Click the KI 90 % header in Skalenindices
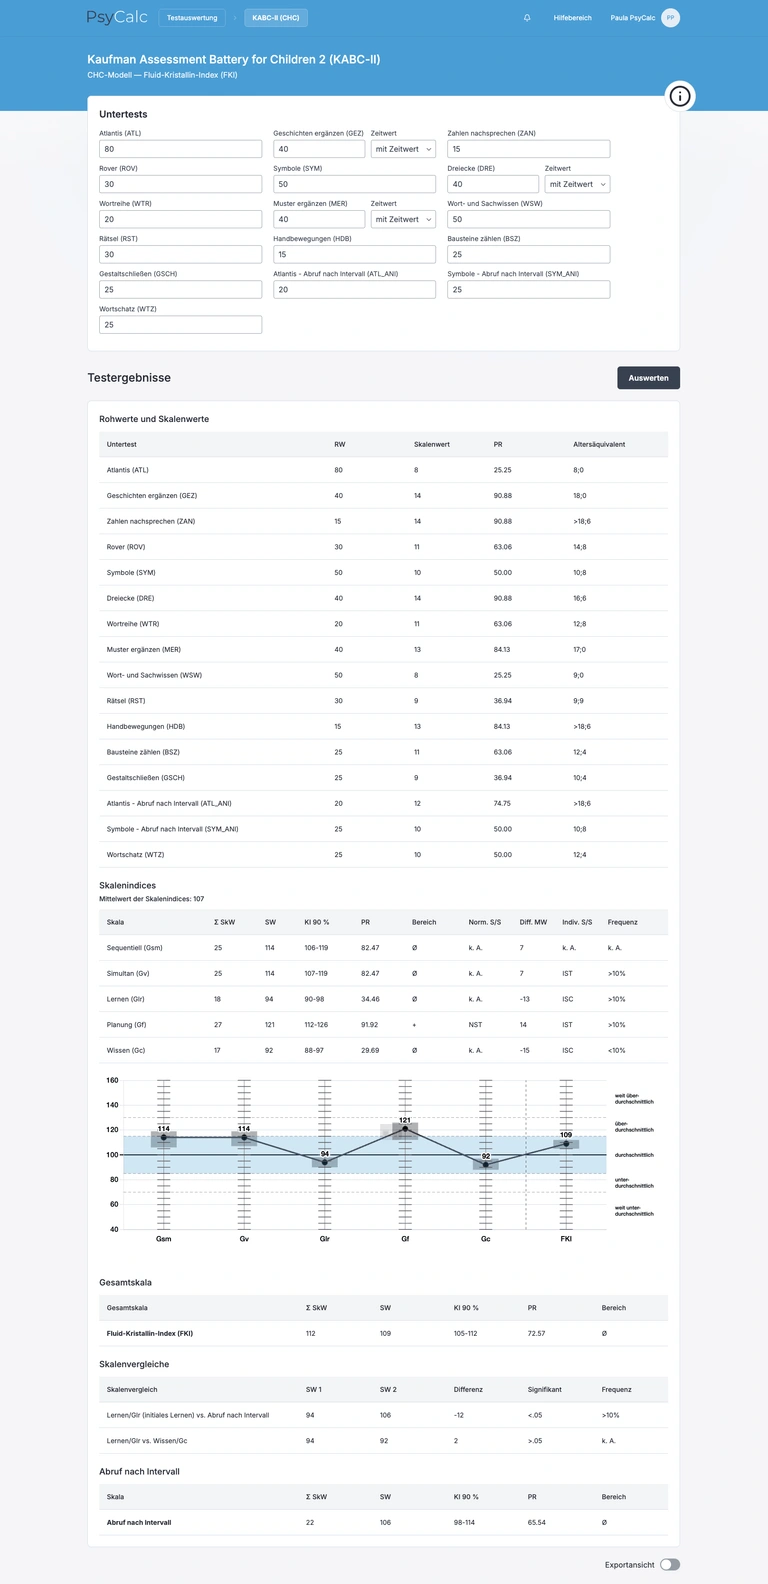The image size is (768, 1584). pyautogui.click(x=317, y=922)
